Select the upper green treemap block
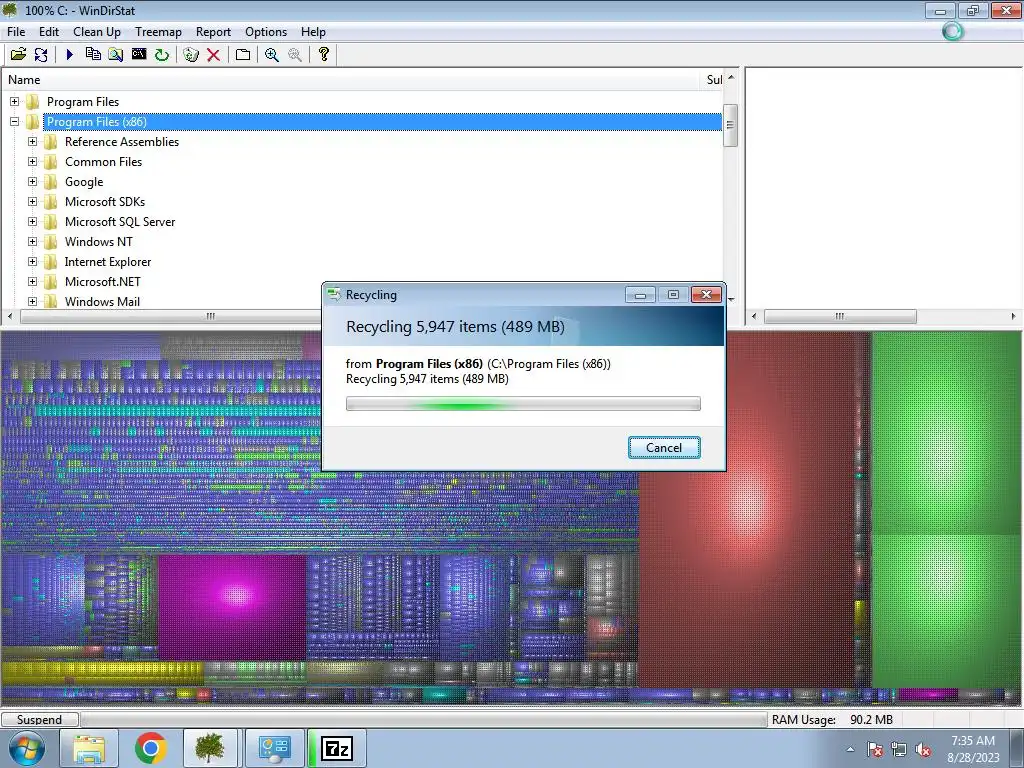 (x=945, y=433)
